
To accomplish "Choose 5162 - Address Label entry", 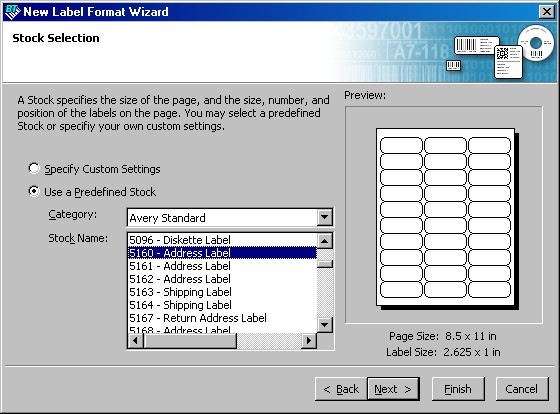I will coord(222,279).
